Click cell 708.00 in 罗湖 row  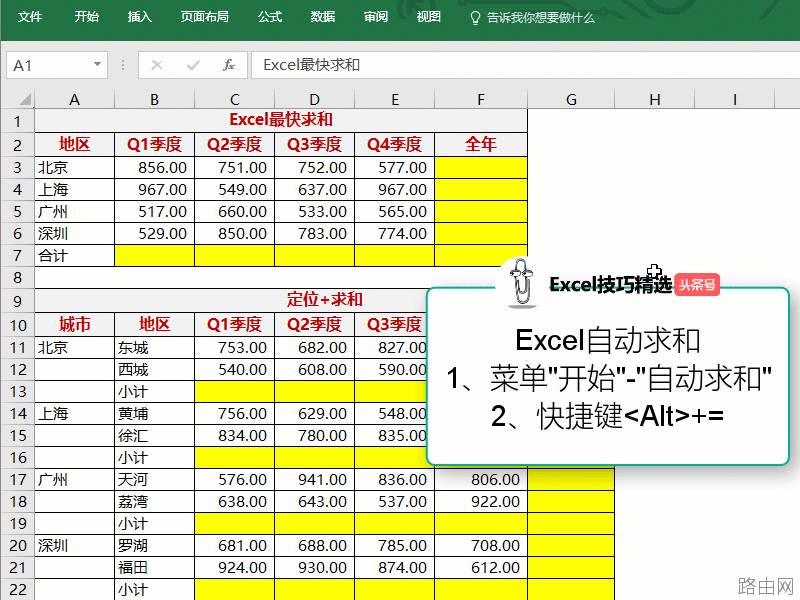(x=481, y=545)
